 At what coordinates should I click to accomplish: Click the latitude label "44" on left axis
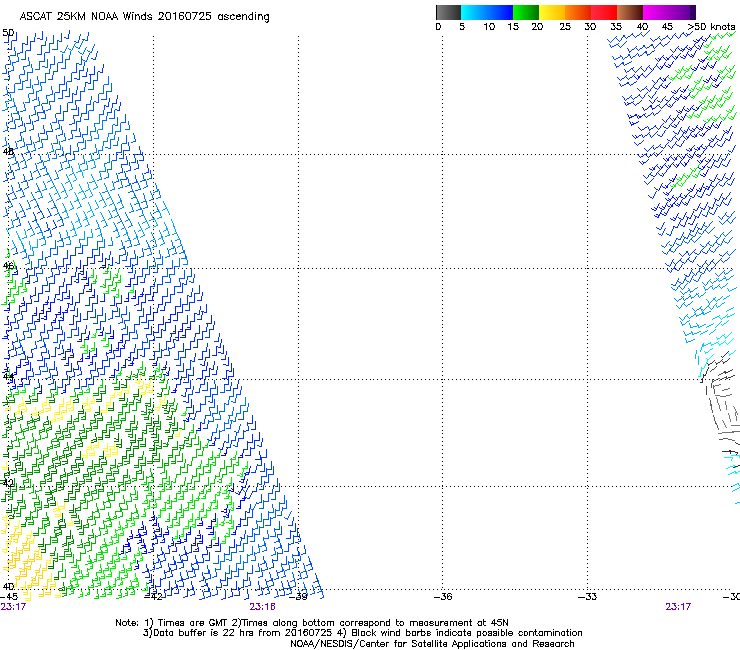(8, 377)
